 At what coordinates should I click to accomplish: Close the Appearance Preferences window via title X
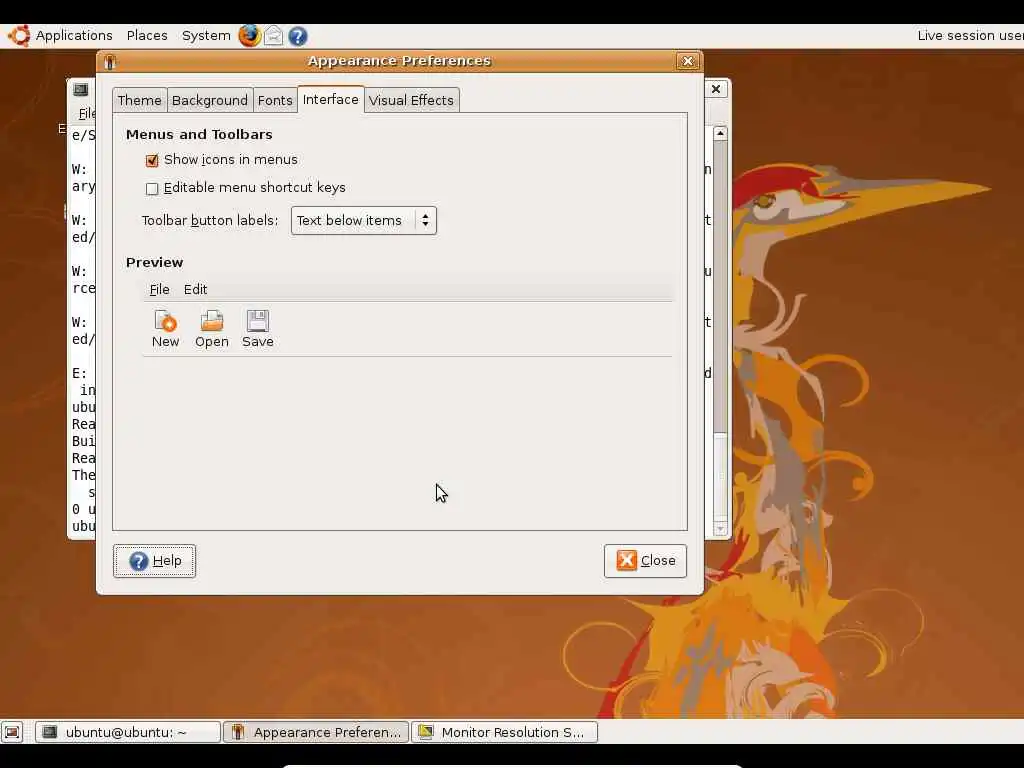(687, 61)
